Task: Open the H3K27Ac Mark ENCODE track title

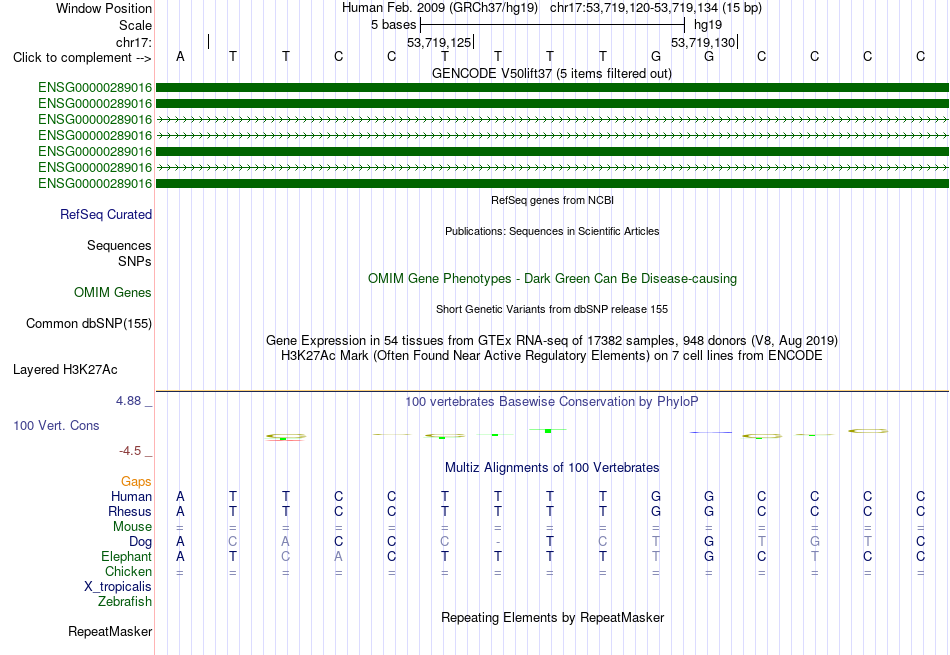Action: tap(552, 356)
